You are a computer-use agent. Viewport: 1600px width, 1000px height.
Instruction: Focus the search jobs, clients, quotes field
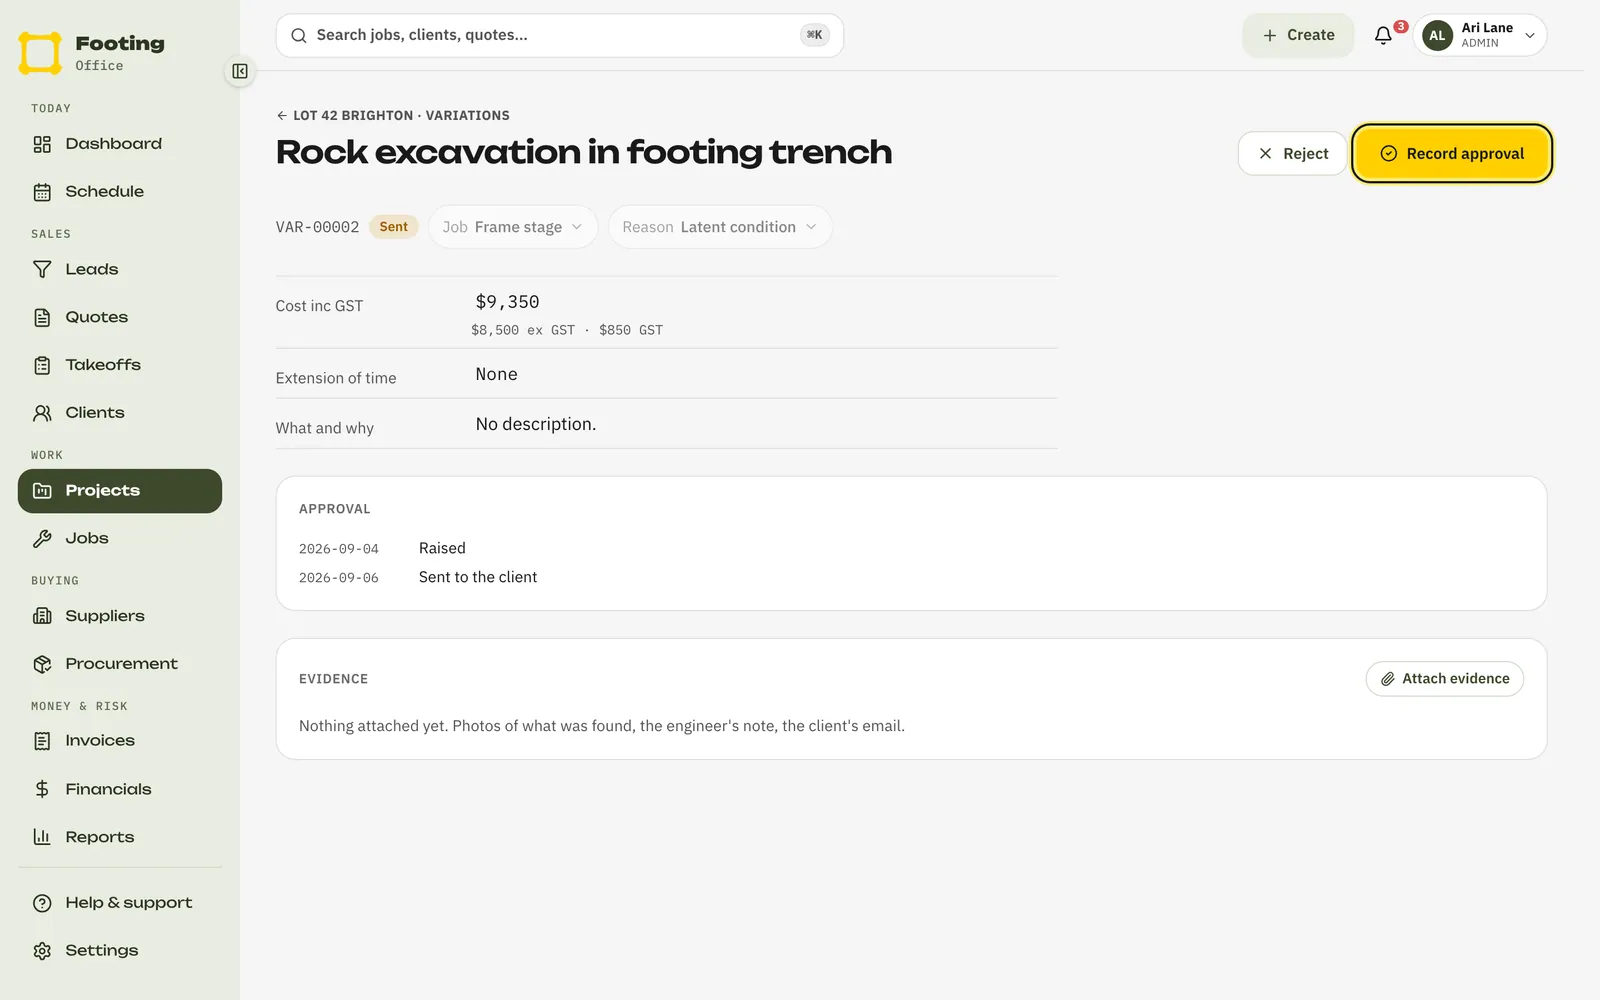(560, 35)
